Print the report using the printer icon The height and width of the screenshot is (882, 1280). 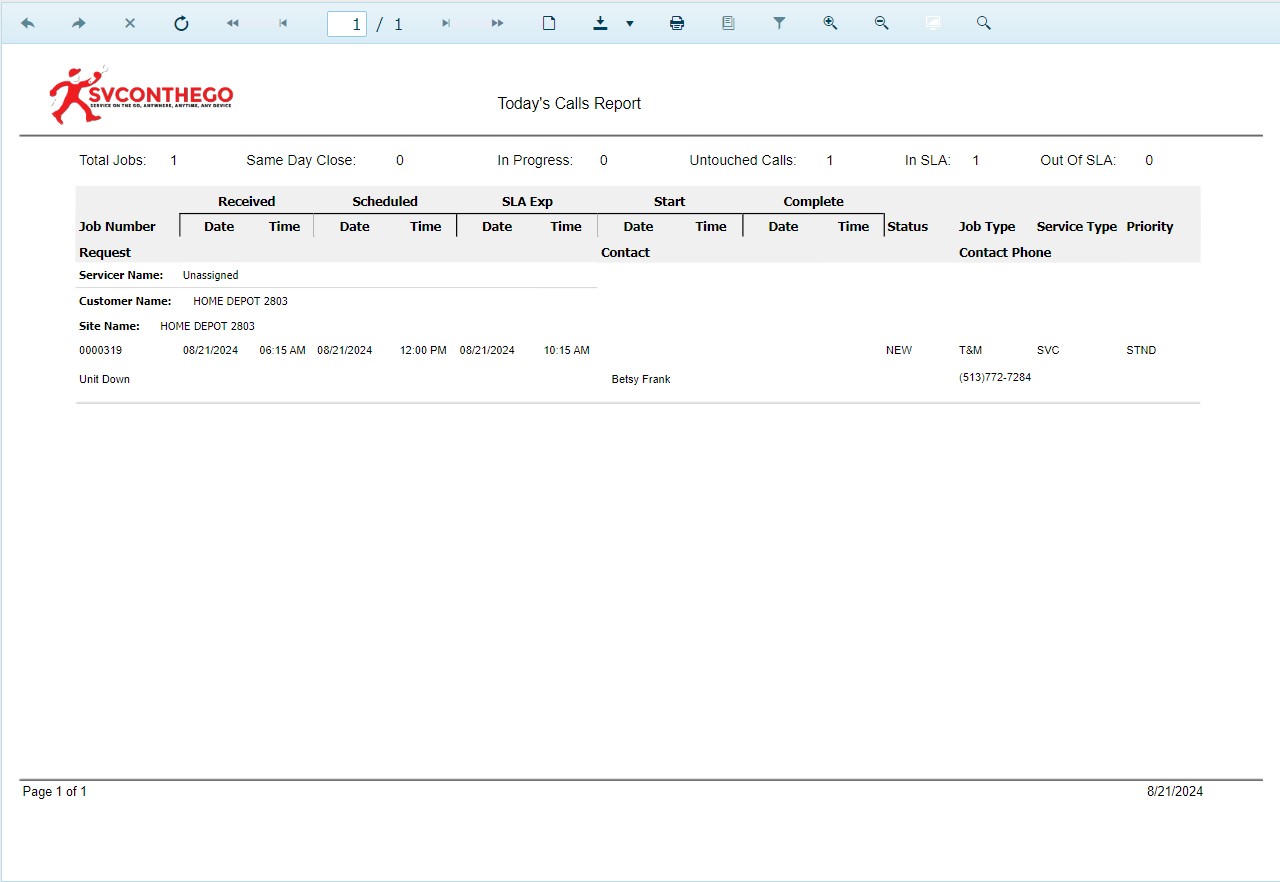[x=677, y=23]
